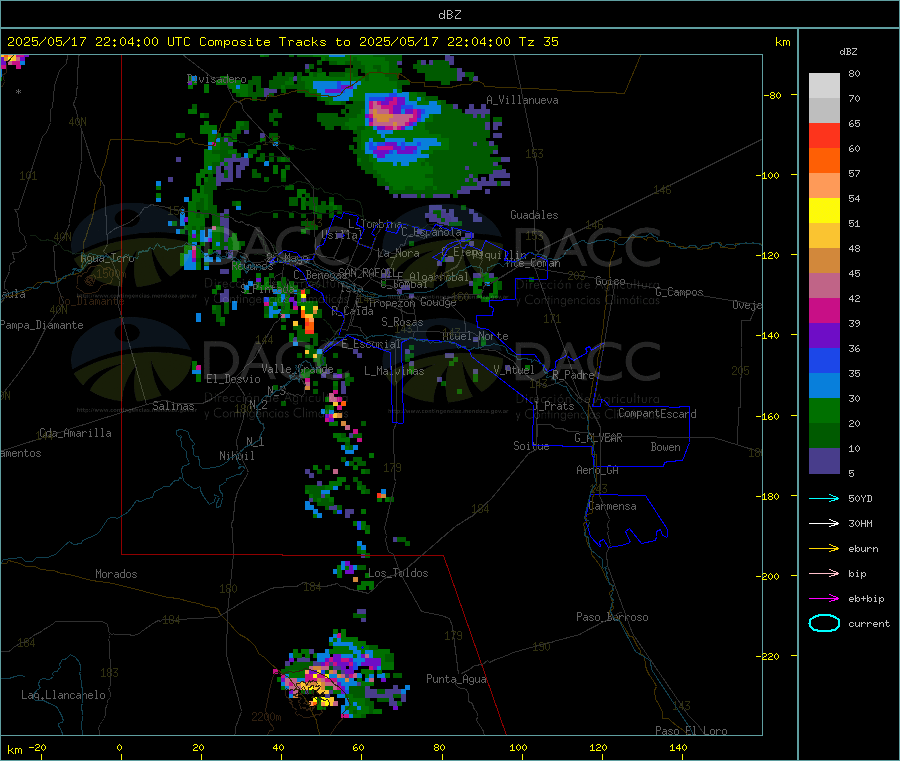The image size is (900, 761).
Task: Click the magenta 39–42 dBZ swatch
Action: pos(824,311)
